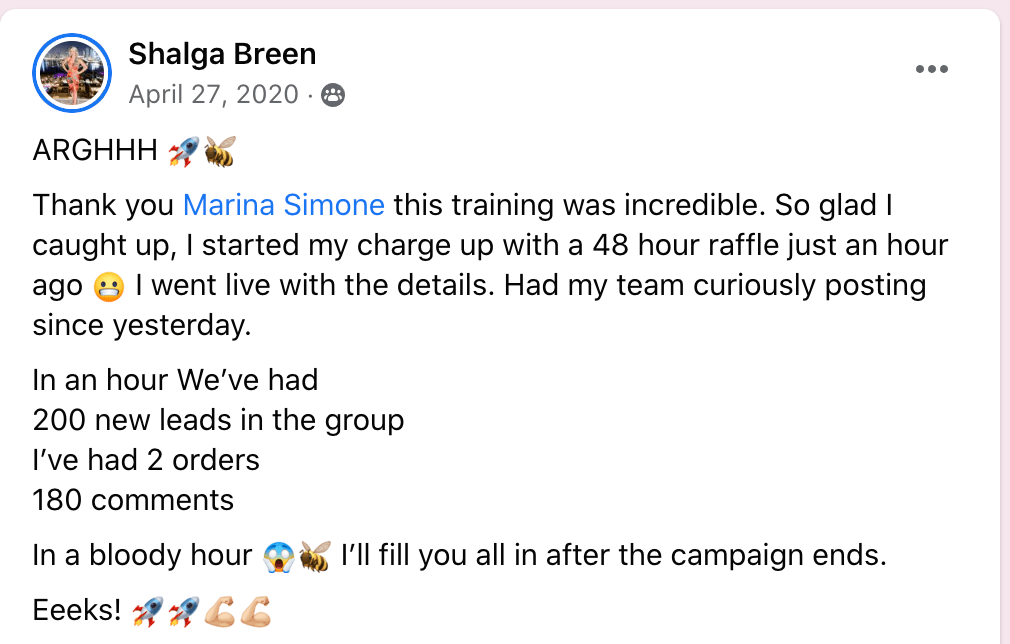This screenshot has height=644, width=1010.
Task: Click the last flexed bicep emoji
Action: click(x=255, y=610)
